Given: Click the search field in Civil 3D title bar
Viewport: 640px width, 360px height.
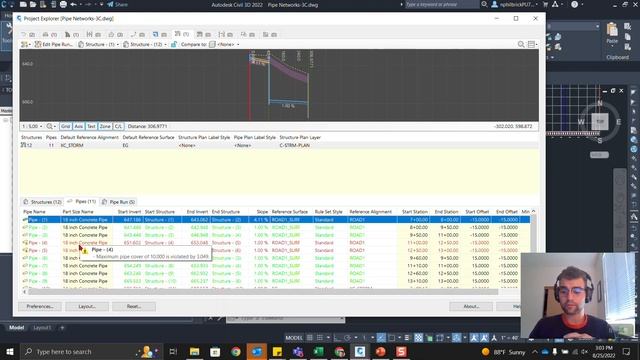Looking at the screenshot, I should click(442, 4).
